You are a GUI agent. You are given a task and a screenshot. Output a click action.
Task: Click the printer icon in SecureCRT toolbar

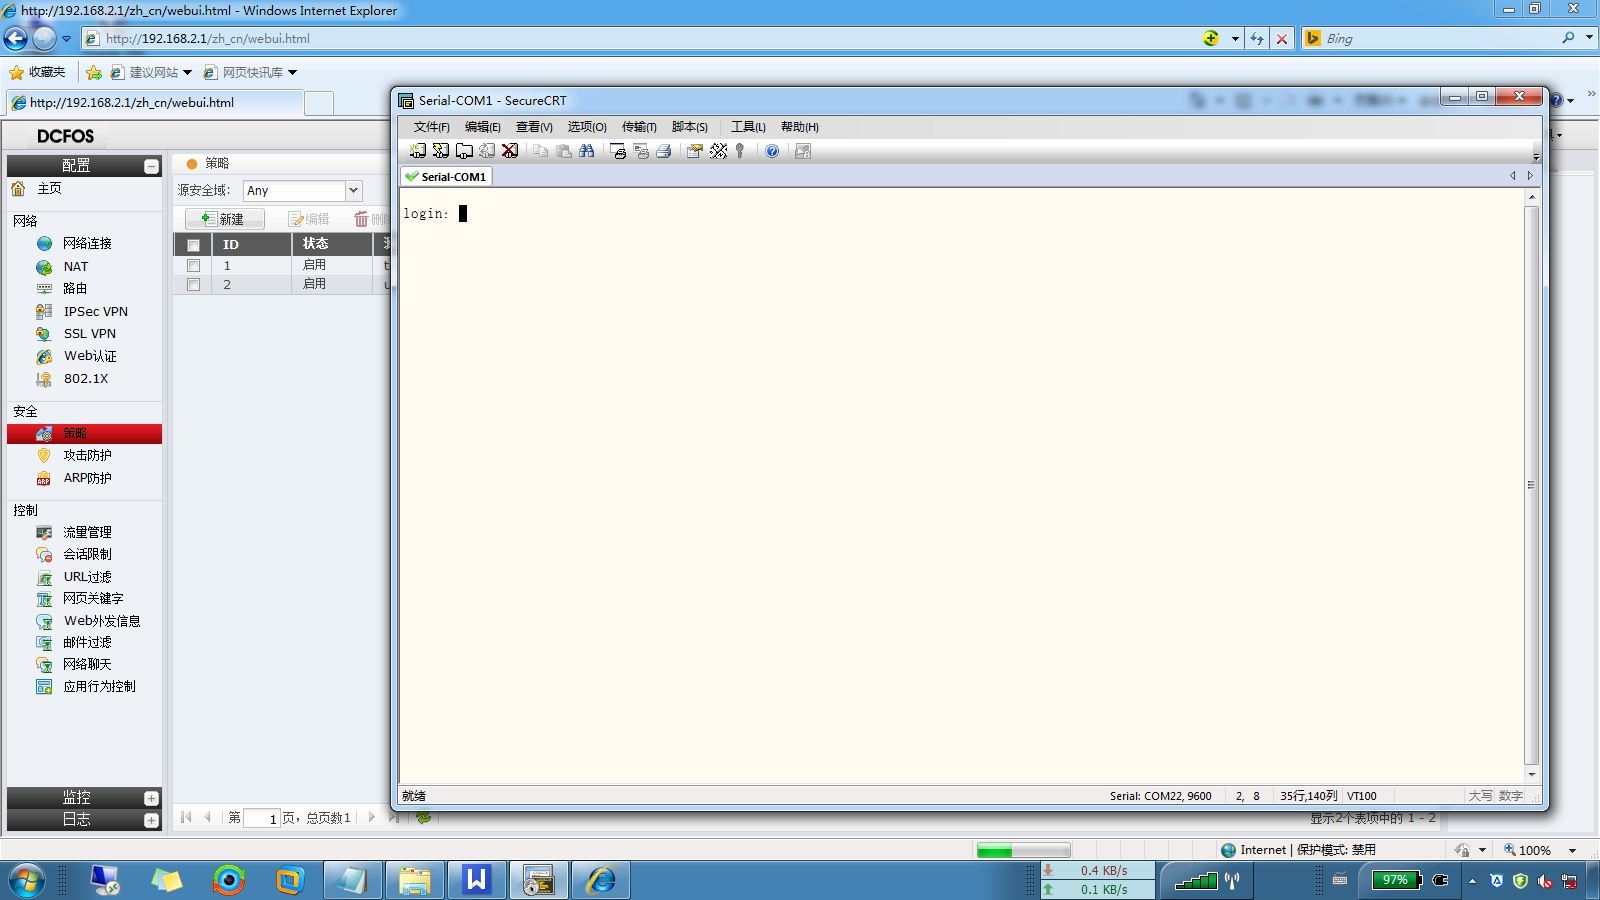pos(663,151)
